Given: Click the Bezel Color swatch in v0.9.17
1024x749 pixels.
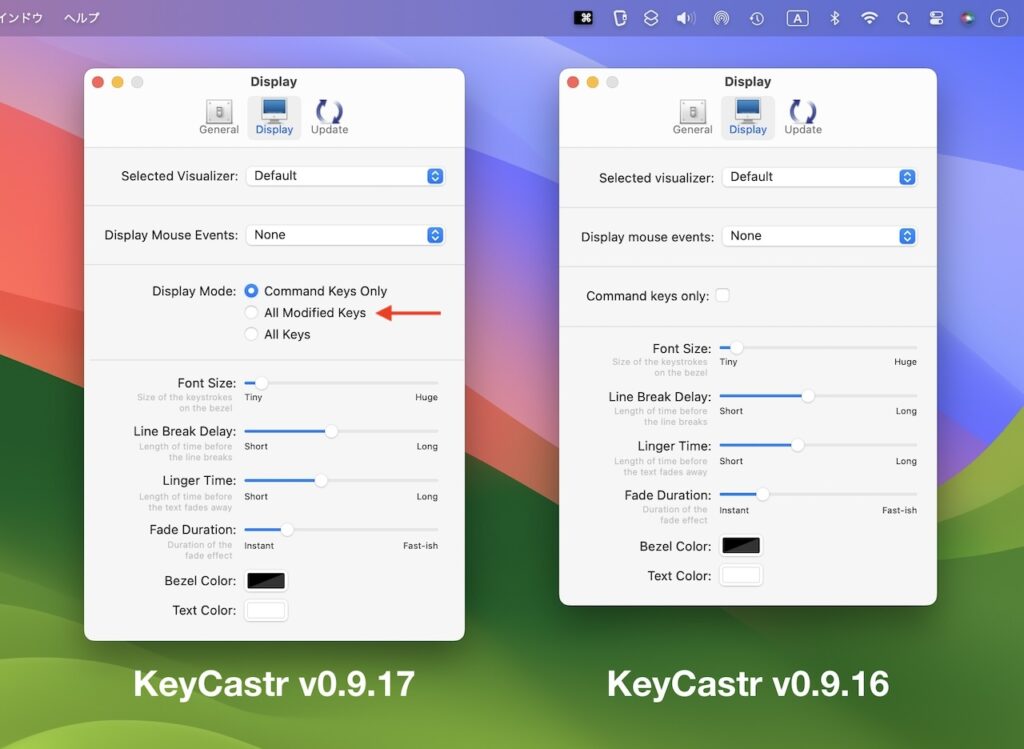Looking at the screenshot, I should click(266, 580).
